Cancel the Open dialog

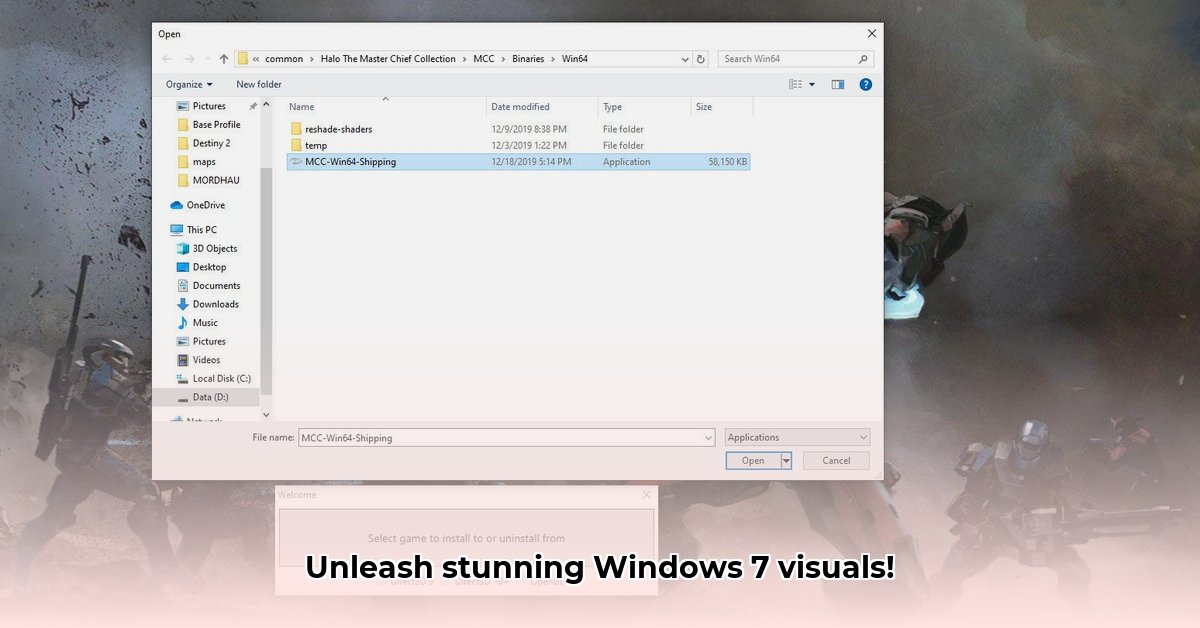(835, 460)
